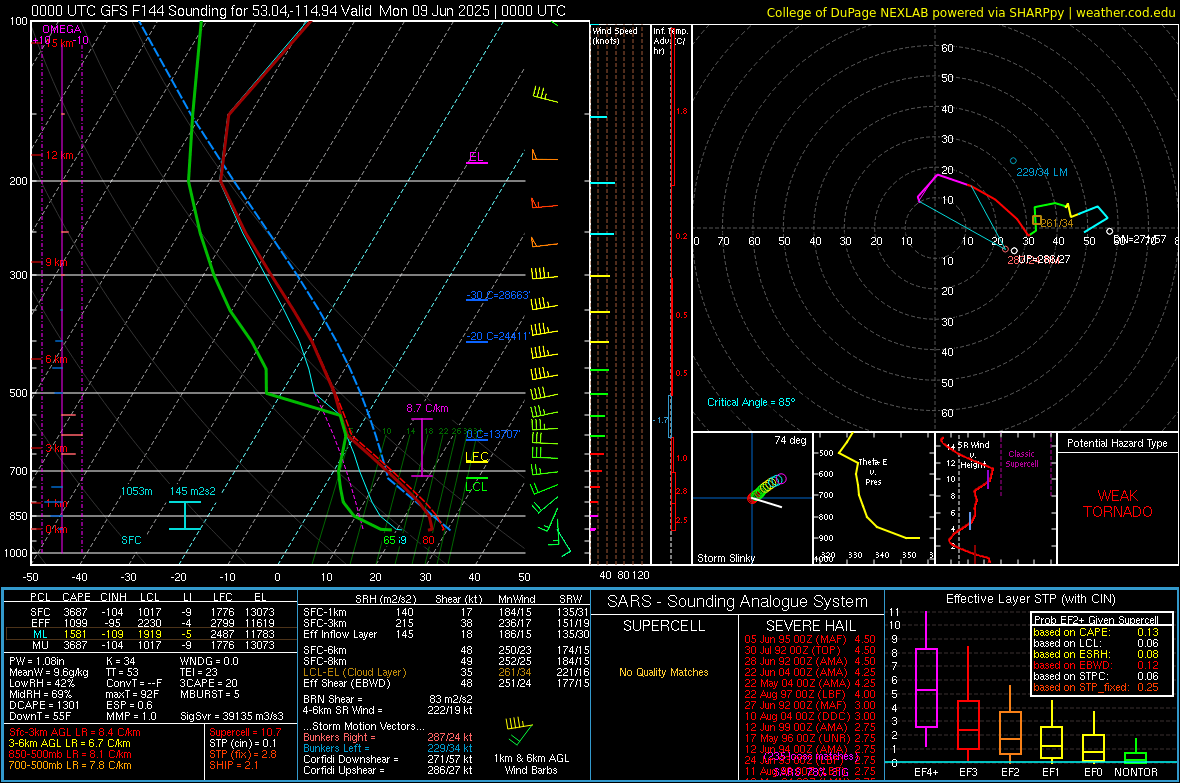Select the Eff Inflow Layer kinematics row
1180x783 pixels.
[x=446, y=634]
